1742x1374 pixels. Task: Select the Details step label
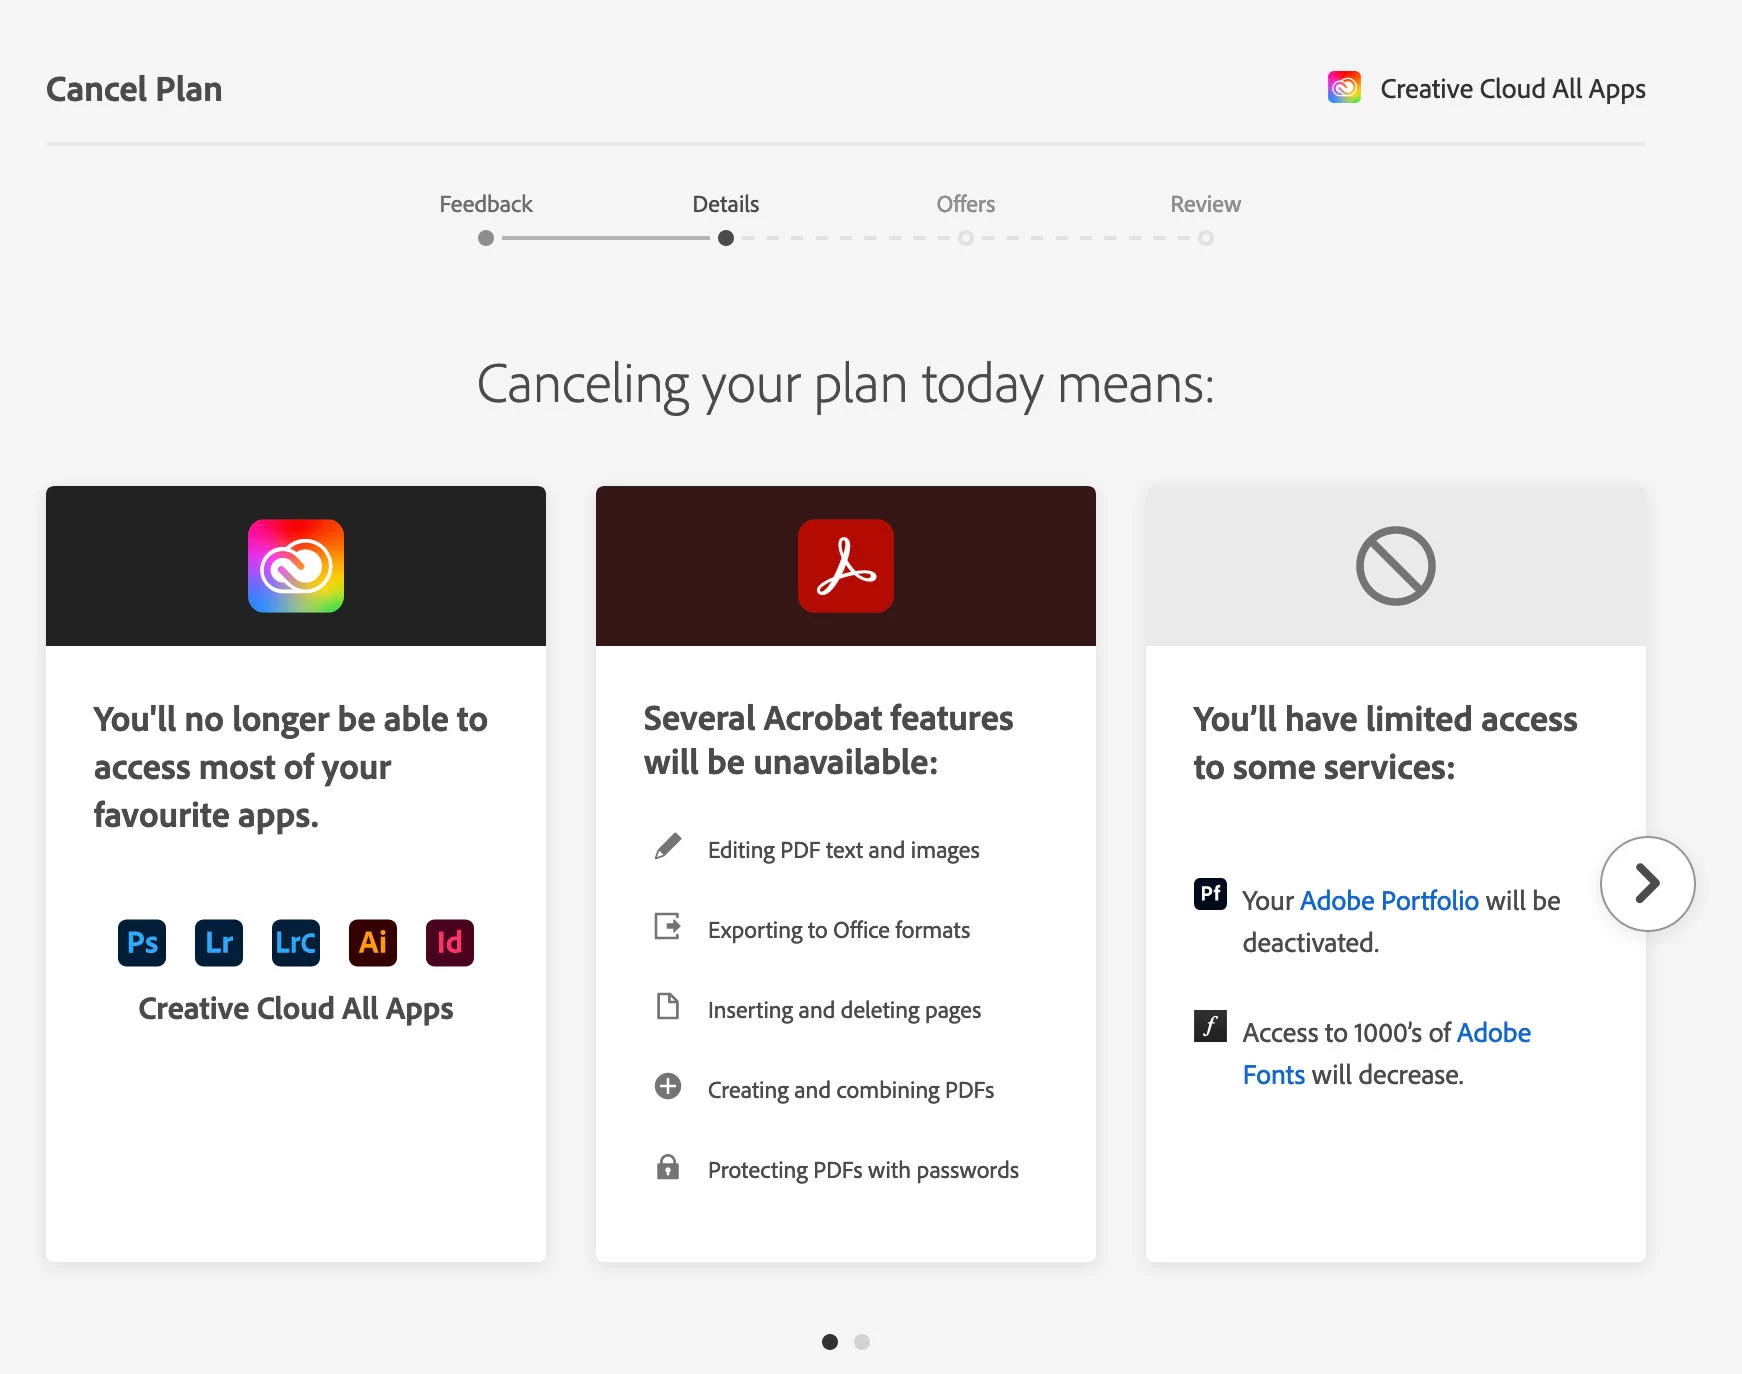click(x=726, y=204)
